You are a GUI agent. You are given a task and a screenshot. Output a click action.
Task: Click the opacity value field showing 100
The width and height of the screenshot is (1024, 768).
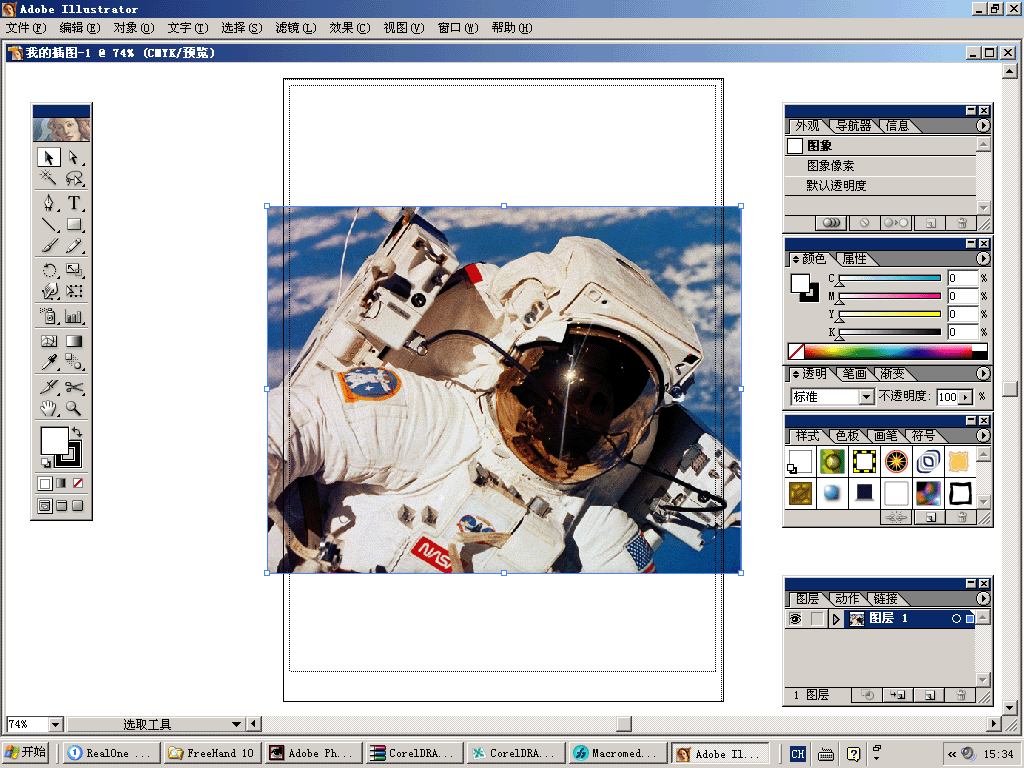tap(948, 396)
